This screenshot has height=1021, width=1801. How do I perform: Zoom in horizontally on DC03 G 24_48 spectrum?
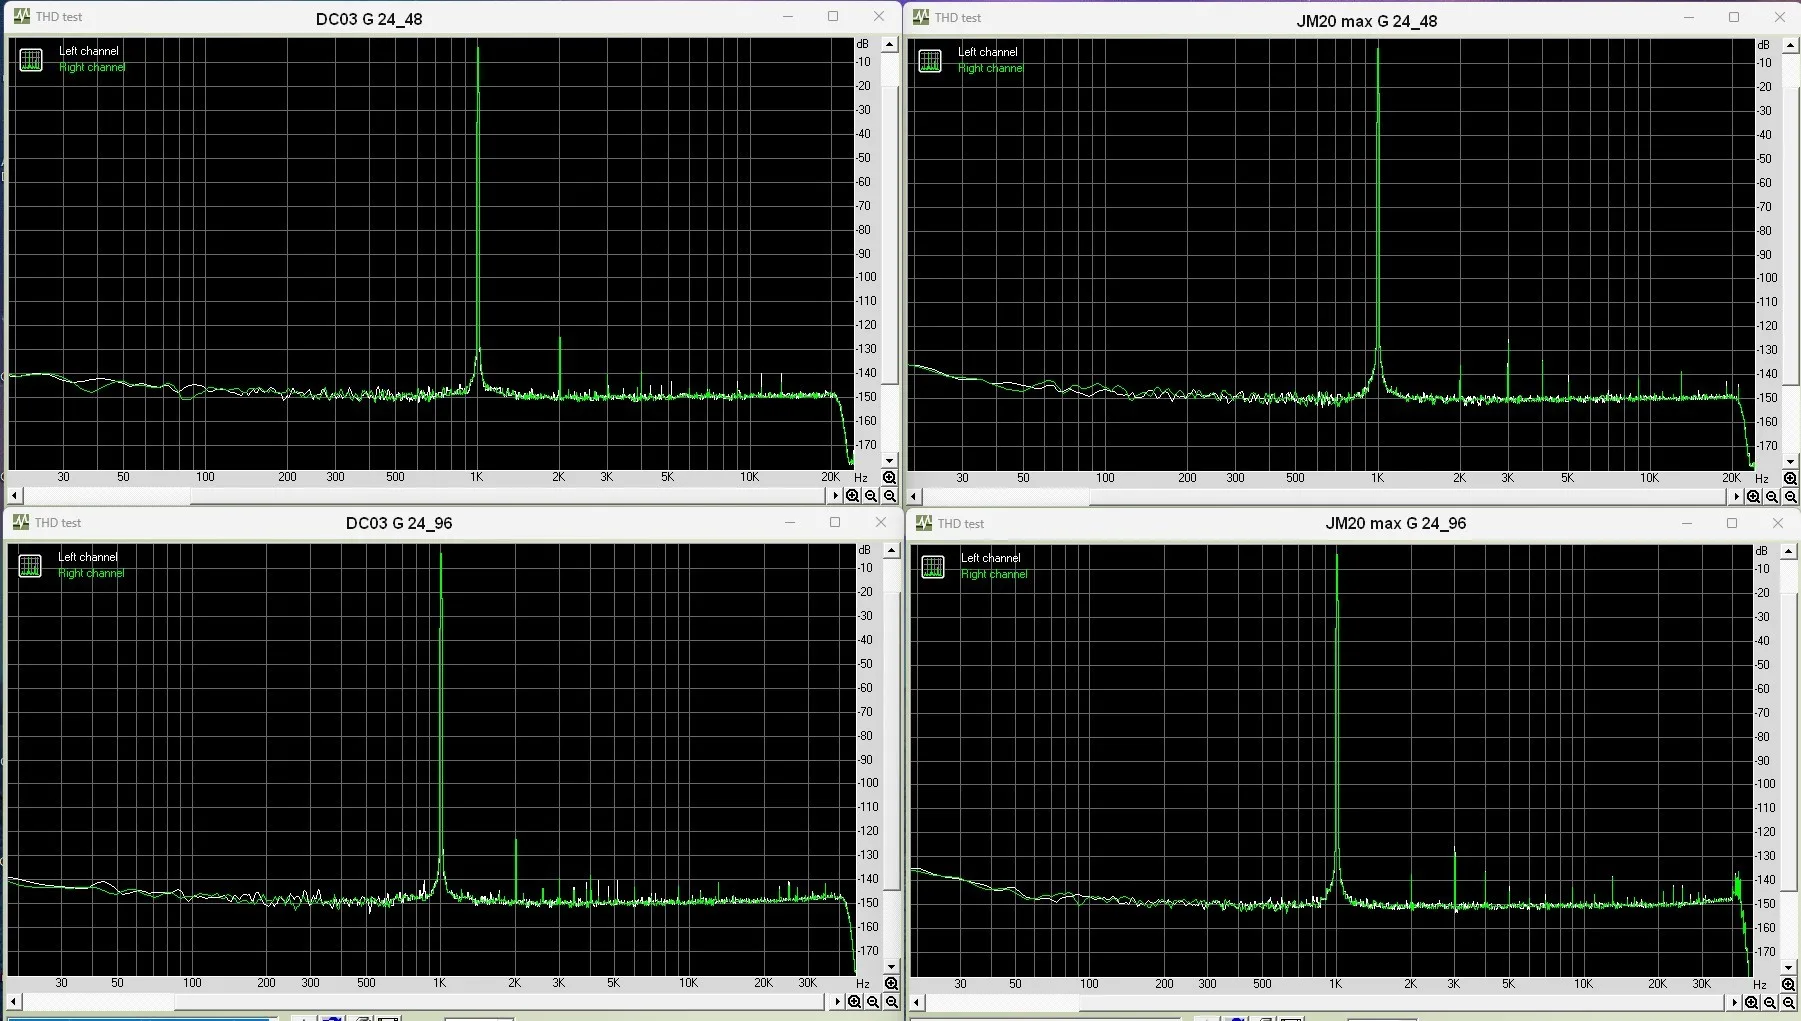tap(853, 496)
